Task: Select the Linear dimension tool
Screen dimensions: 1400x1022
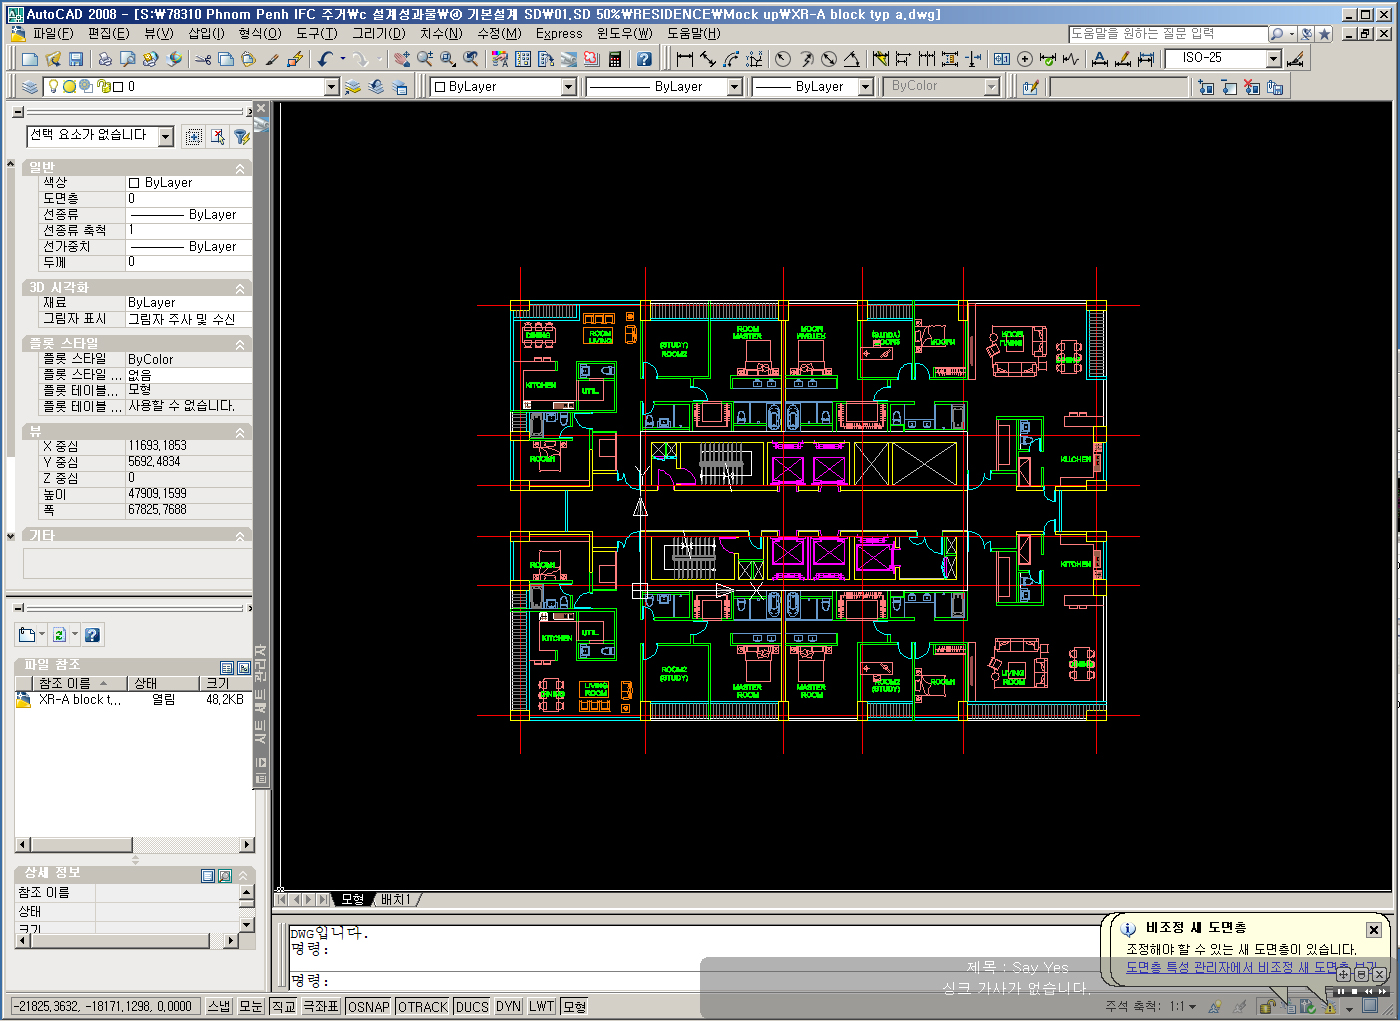Action: tap(685, 60)
